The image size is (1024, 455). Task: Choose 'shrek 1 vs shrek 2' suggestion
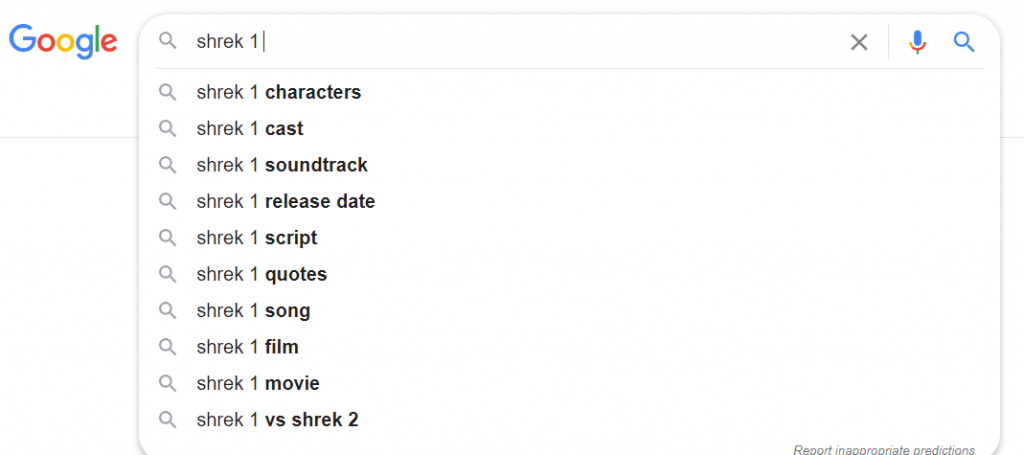(569, 419)
